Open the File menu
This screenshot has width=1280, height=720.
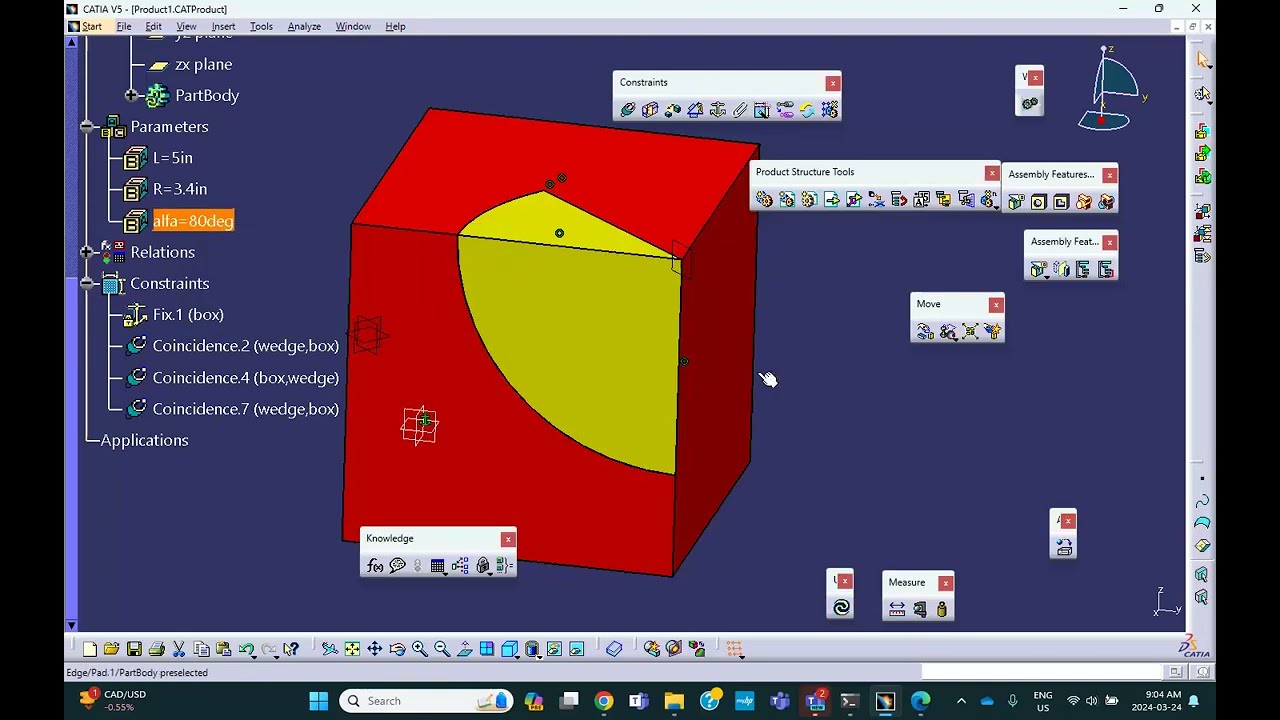pyautogui.click(x=124, y=27)
